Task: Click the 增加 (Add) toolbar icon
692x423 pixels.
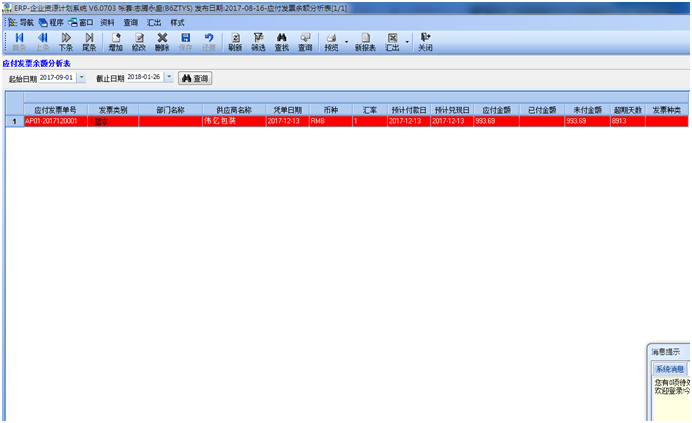Action: tap(116, 41)
